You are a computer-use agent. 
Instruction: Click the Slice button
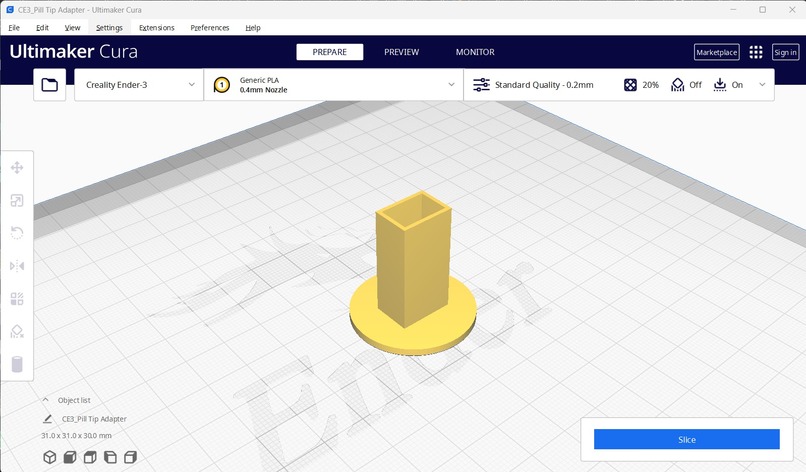tap(687, 440)
